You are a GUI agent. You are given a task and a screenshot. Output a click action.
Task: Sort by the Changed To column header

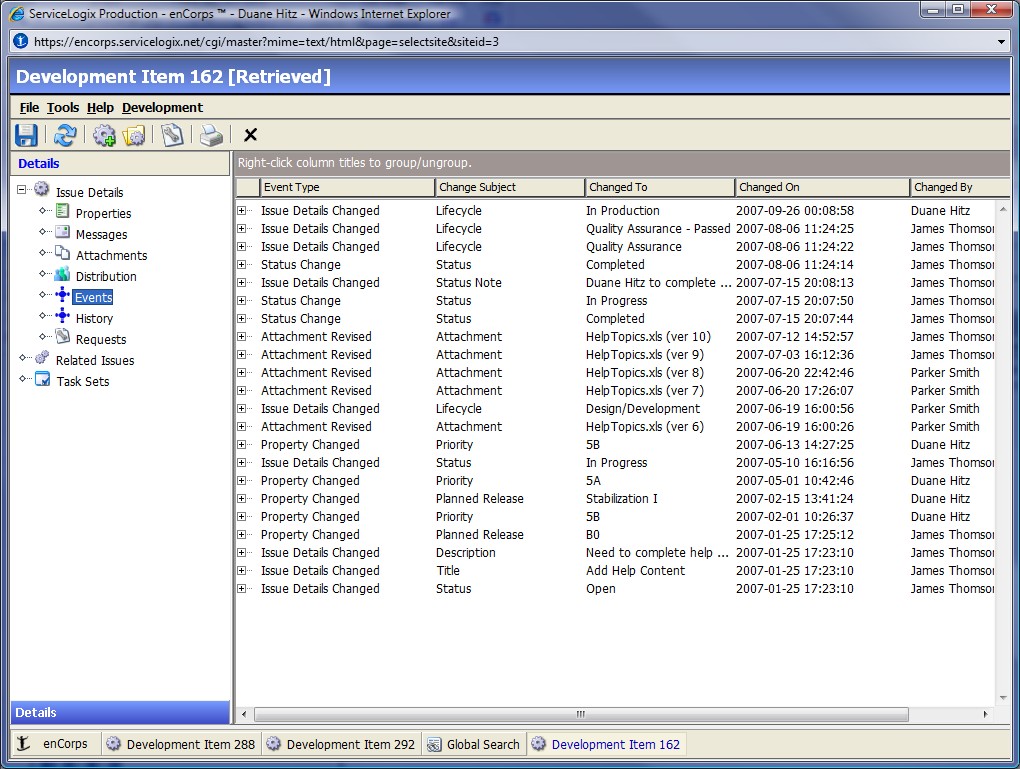coord(660,187)
